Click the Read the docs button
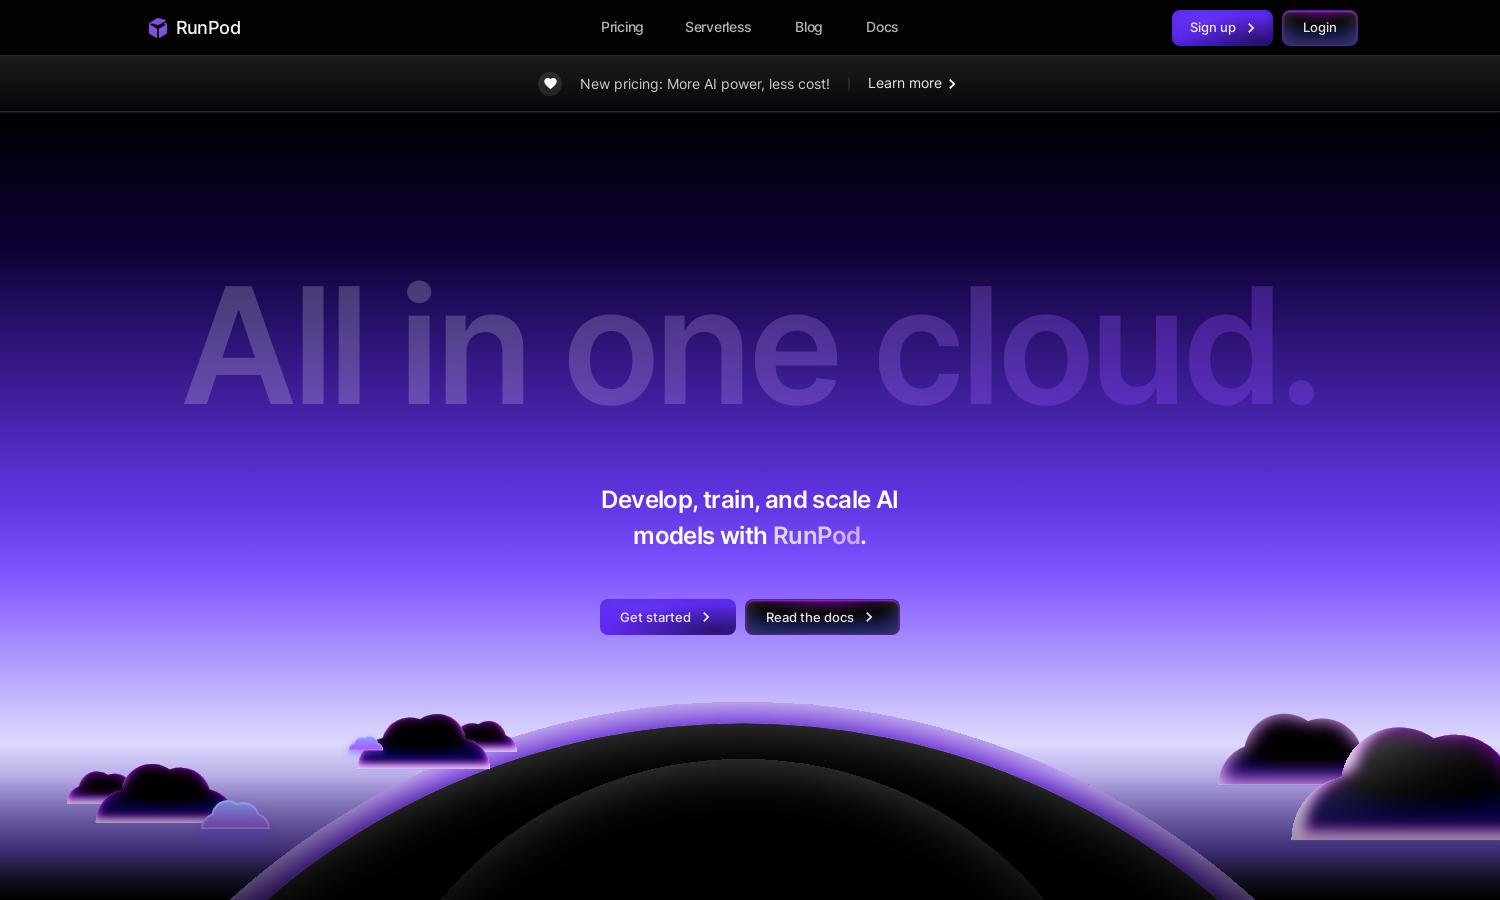The image size is (1500, 900). [822, 617]
